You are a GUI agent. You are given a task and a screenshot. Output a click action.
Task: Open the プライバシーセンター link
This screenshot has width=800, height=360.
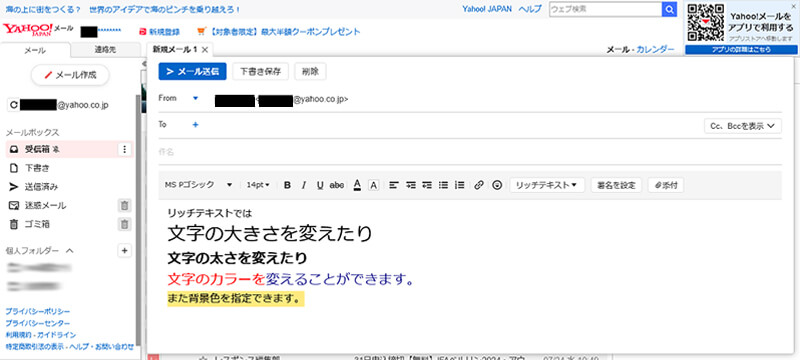coord(38,323)
